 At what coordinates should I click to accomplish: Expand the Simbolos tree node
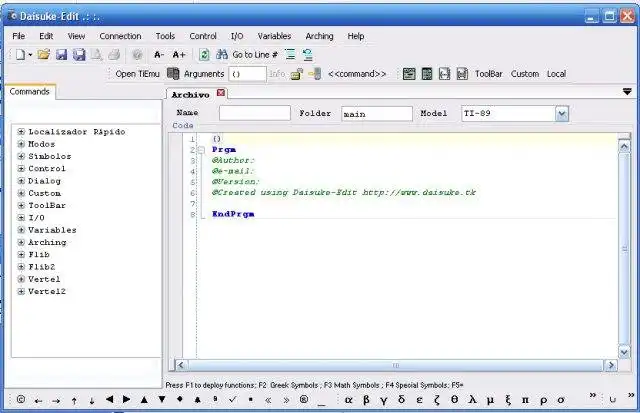coord(21,156)
